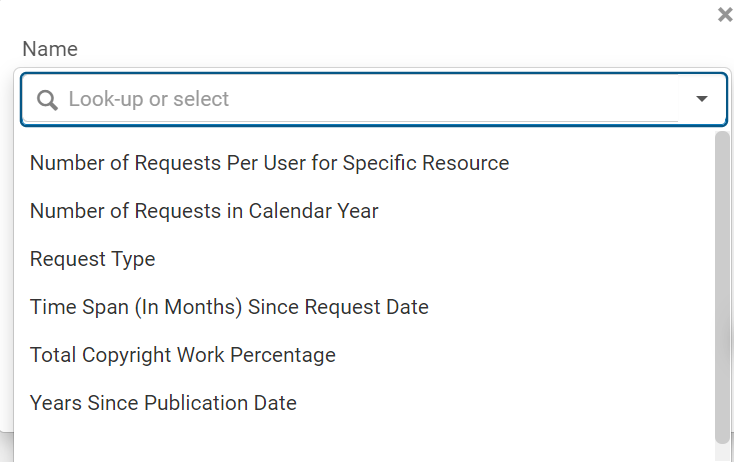
Task: Click the In Months time span entry
Action: point(229,307)
